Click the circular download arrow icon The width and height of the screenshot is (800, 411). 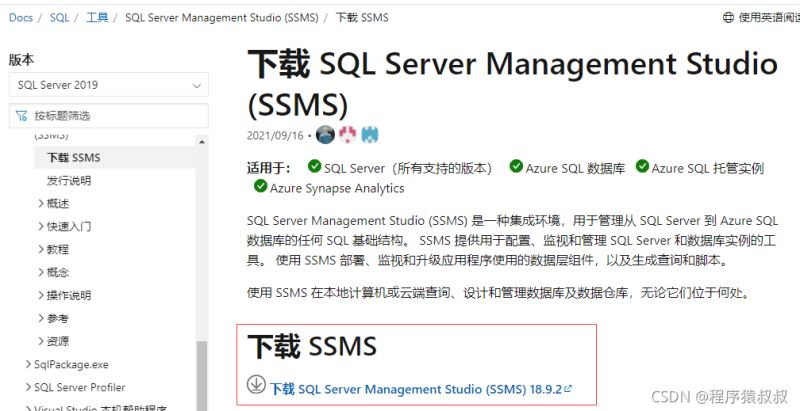[x=256, y=385]
